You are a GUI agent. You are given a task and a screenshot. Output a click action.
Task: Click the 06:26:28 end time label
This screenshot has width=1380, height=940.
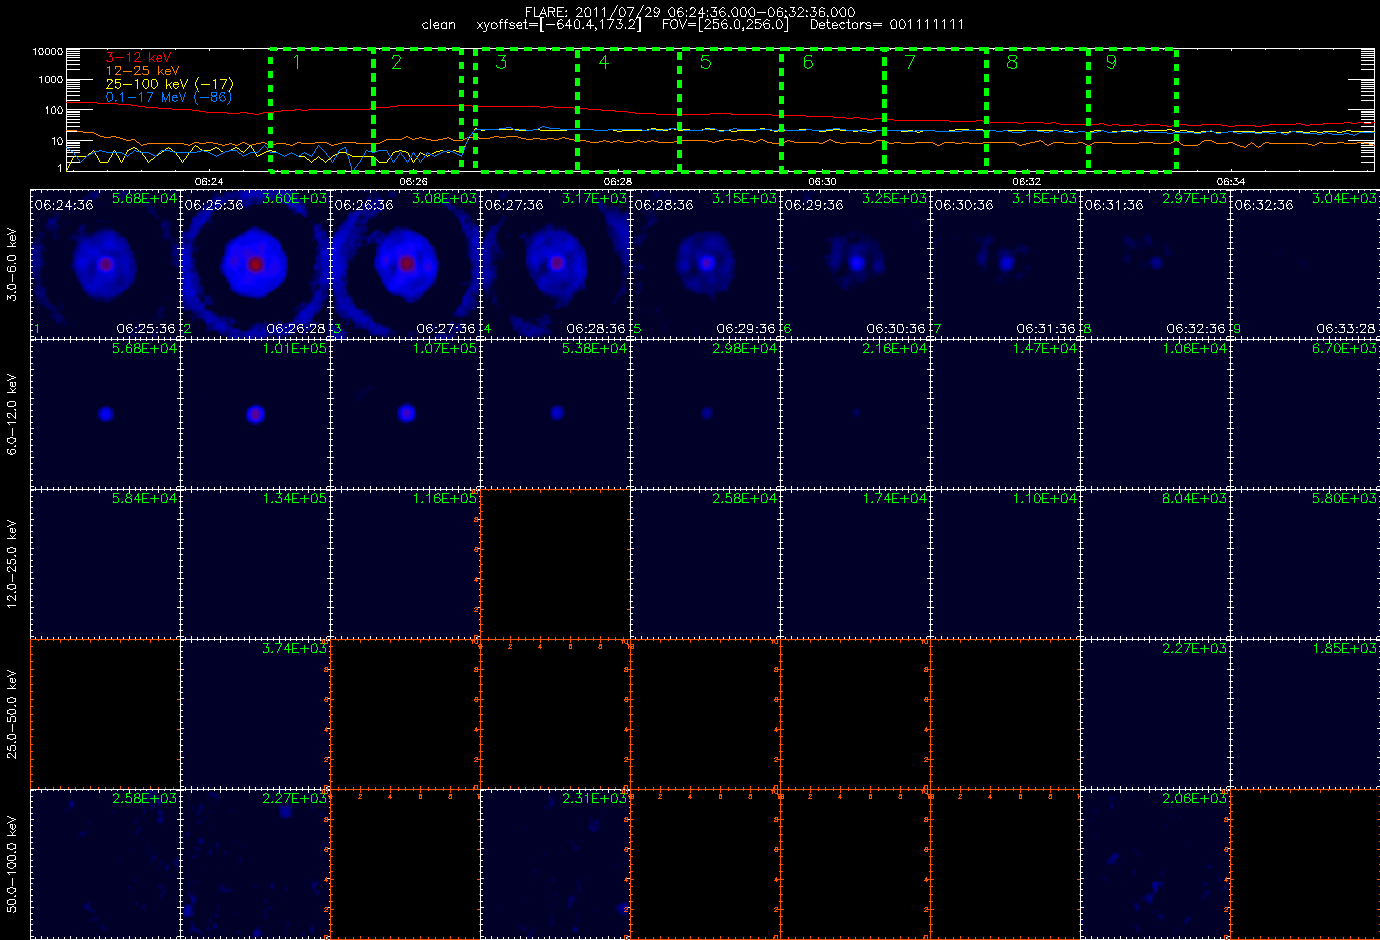click(x=296, y=328)
